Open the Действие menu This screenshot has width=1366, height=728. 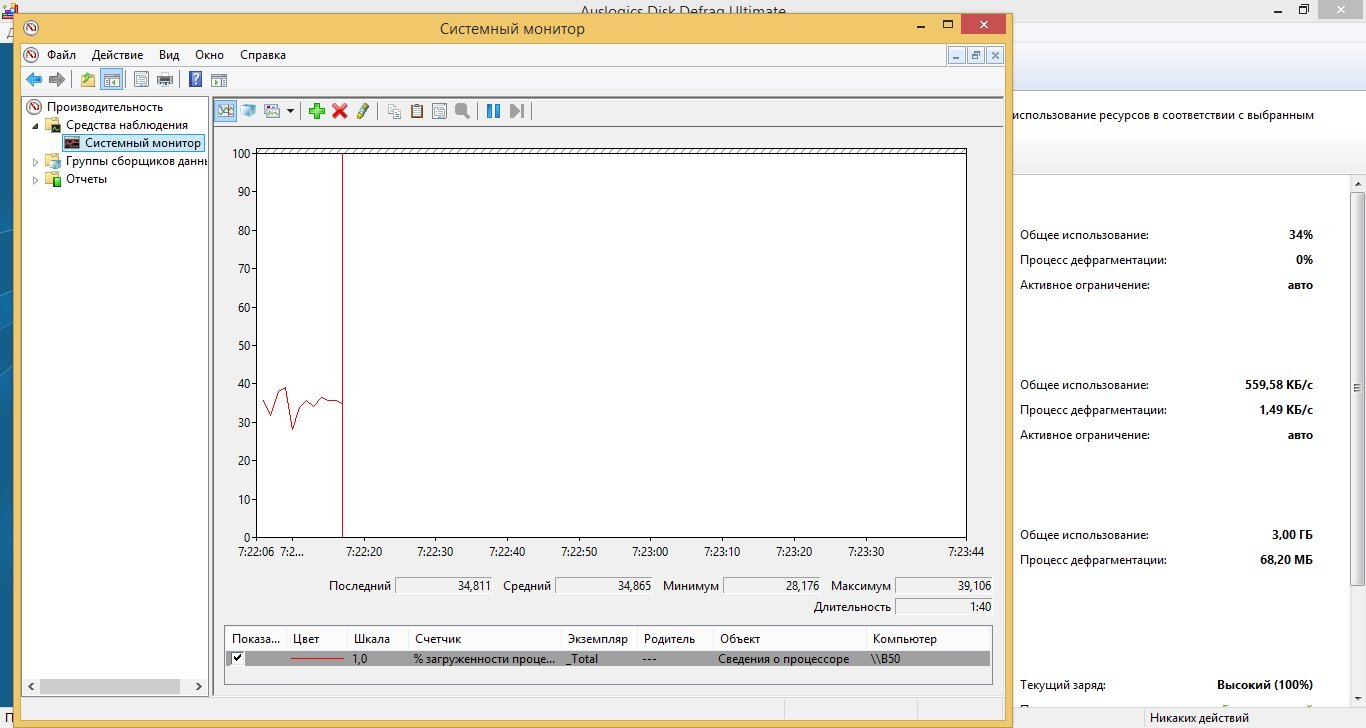click(117, 55)
